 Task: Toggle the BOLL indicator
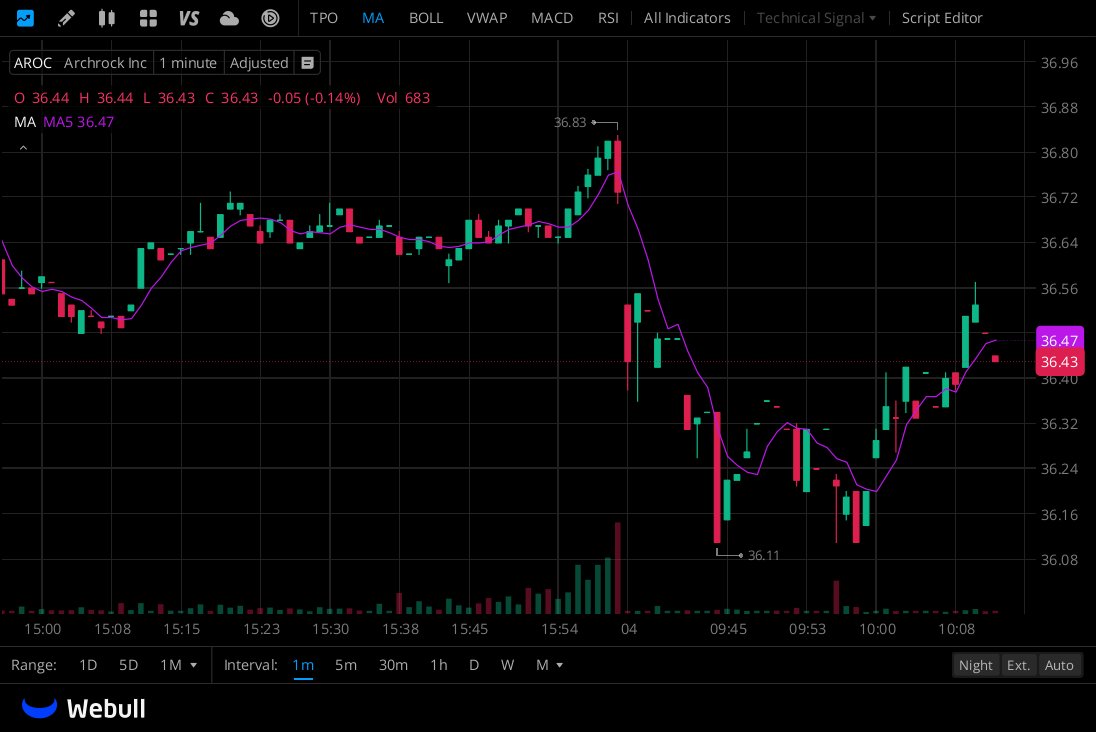[426, 17]
